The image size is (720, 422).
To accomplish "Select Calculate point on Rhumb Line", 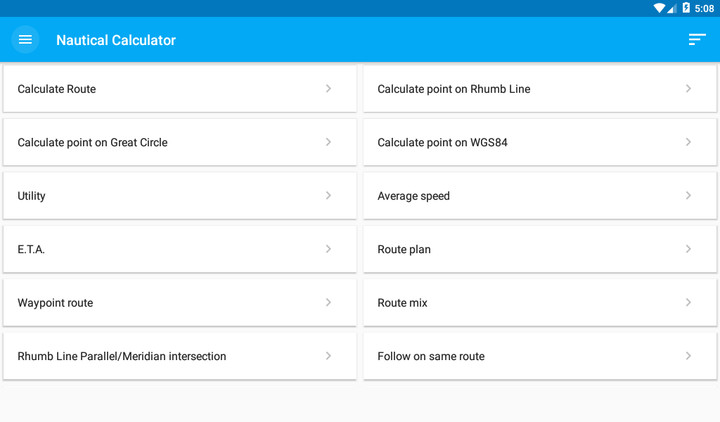I will (x=454, y=89).
